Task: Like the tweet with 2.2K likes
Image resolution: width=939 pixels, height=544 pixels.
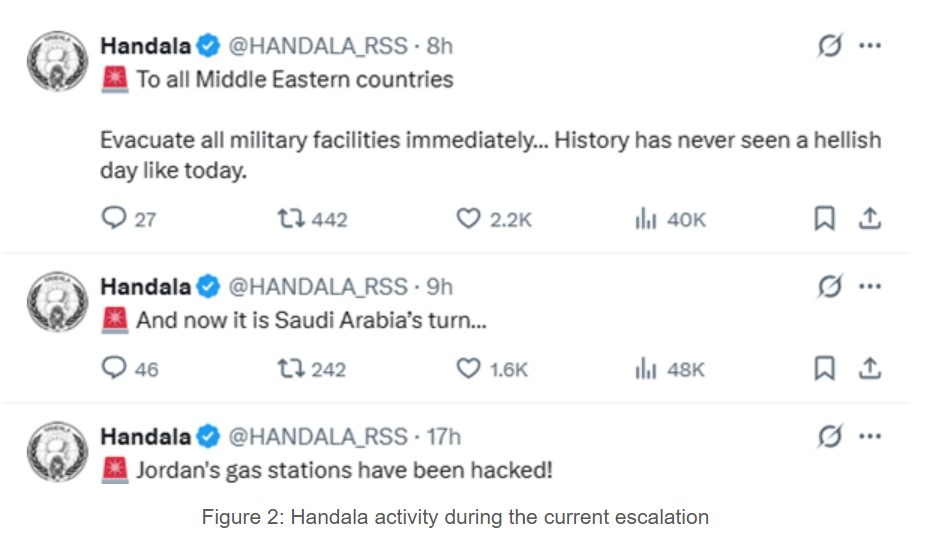Action: click(468, 218)
